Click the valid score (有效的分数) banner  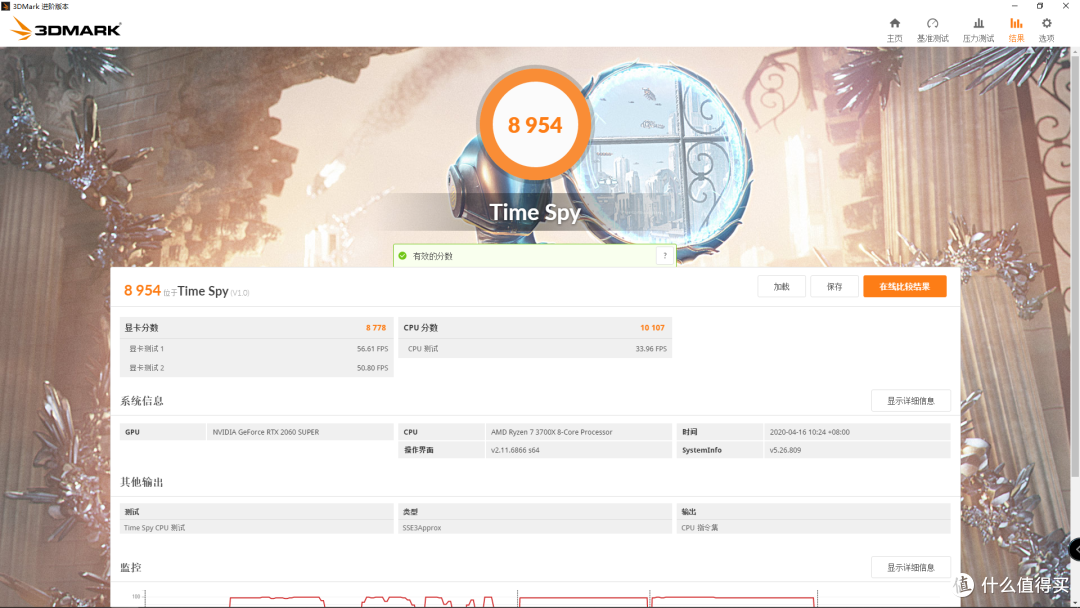534,255
